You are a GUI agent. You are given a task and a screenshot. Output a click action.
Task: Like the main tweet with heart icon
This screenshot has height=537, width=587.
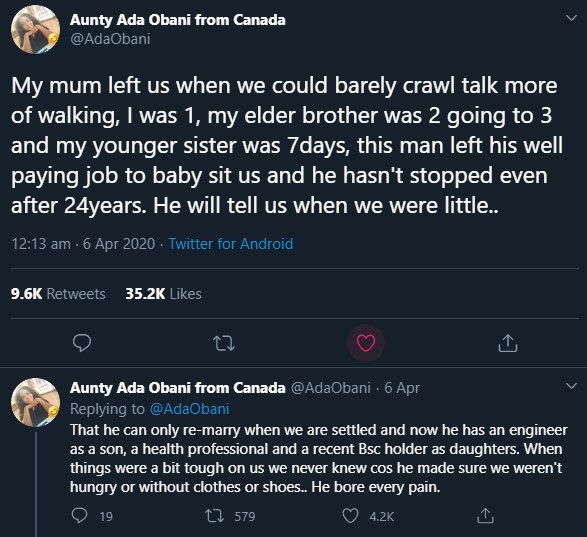point(366,343)
